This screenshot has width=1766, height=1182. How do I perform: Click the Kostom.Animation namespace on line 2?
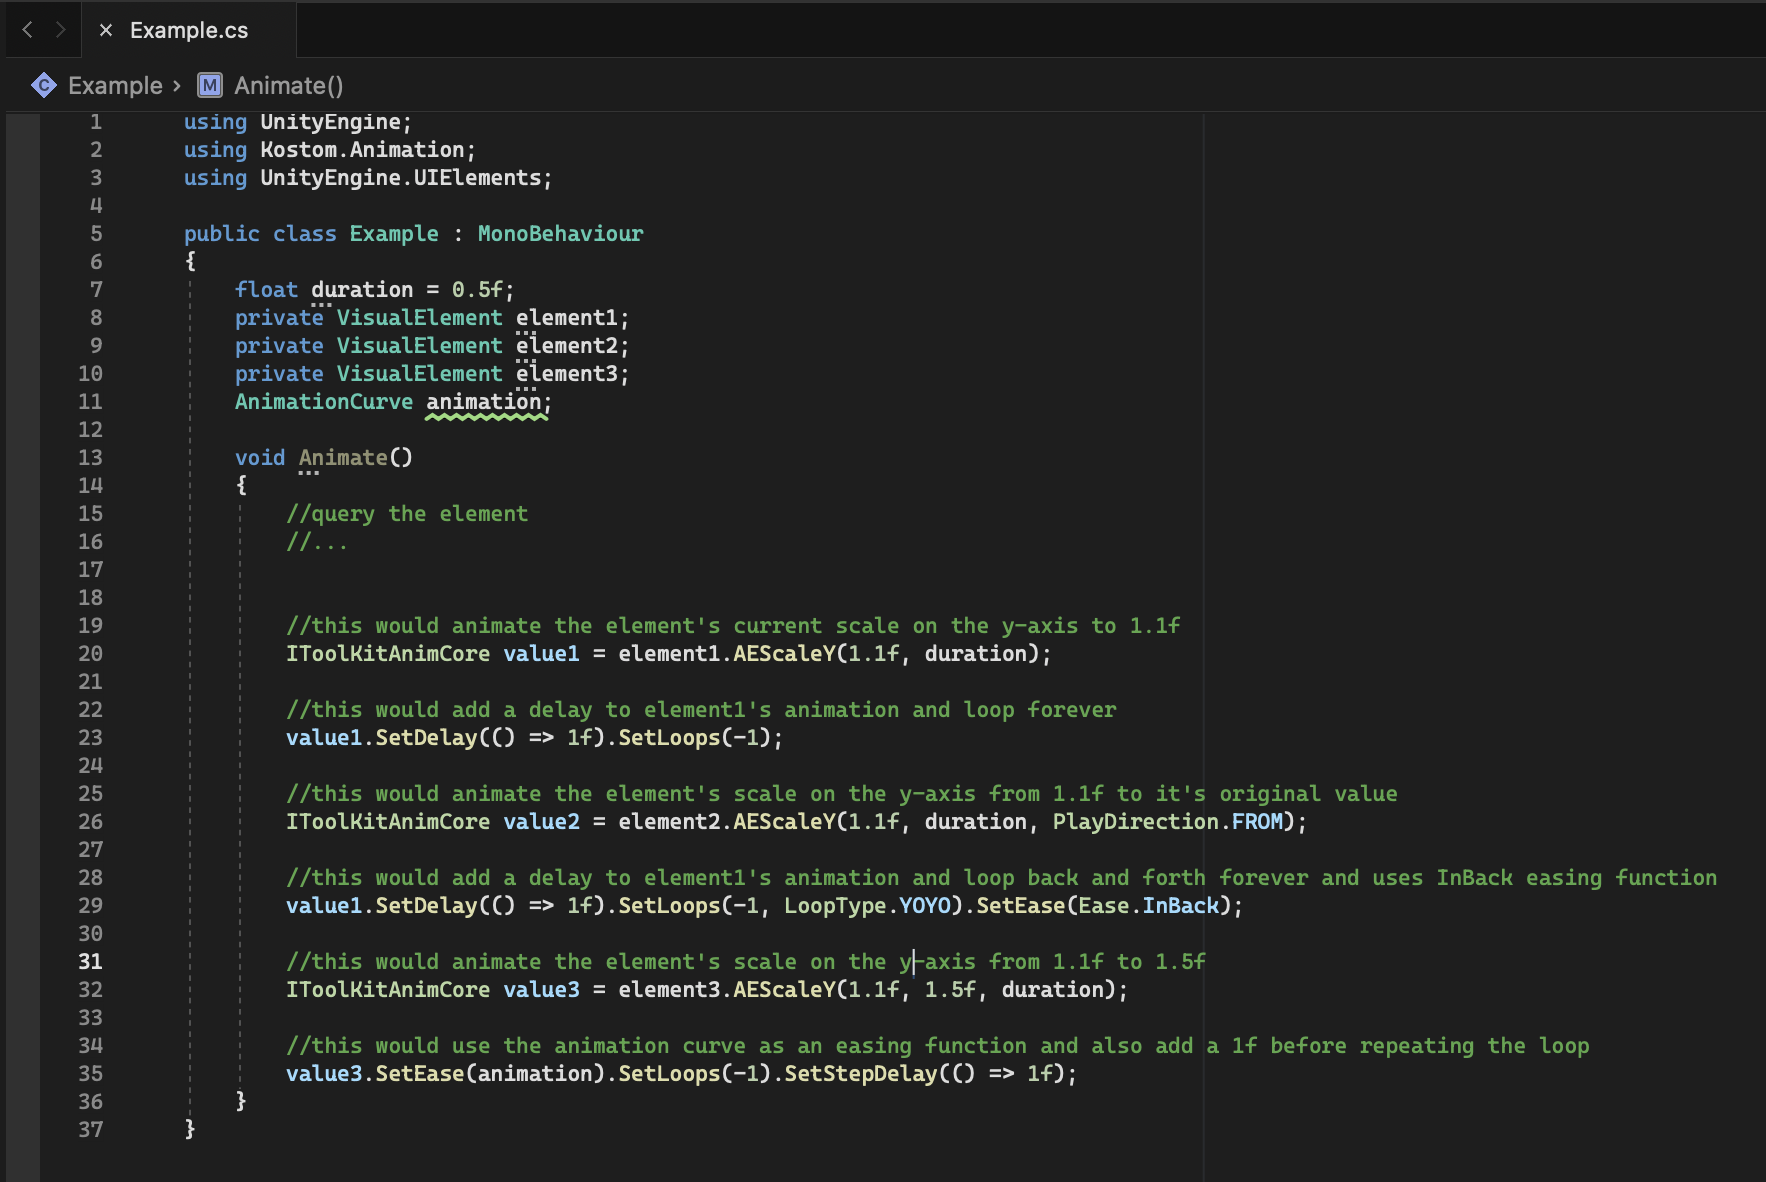(x=362, y=150)
